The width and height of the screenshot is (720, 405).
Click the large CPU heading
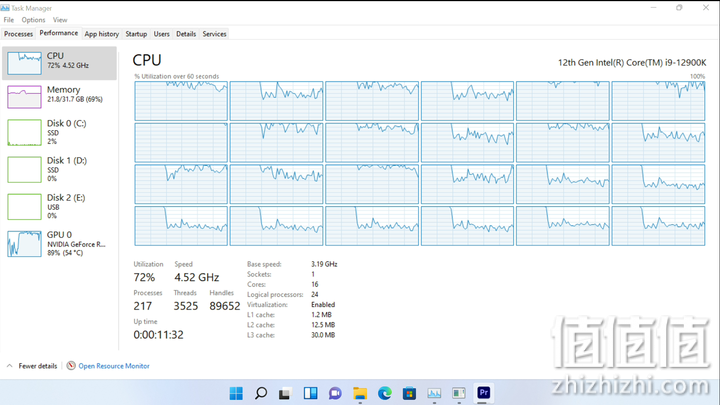click(147, 60)
